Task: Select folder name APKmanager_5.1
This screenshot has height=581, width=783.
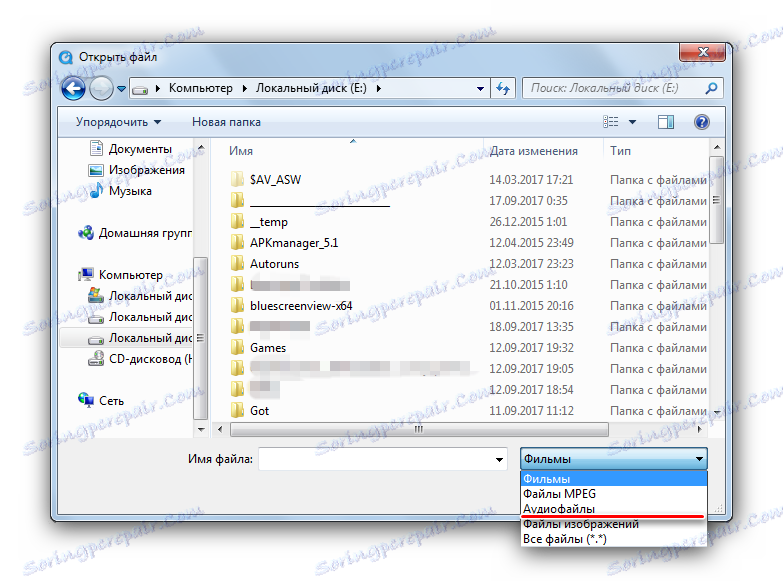Action: 294,243
